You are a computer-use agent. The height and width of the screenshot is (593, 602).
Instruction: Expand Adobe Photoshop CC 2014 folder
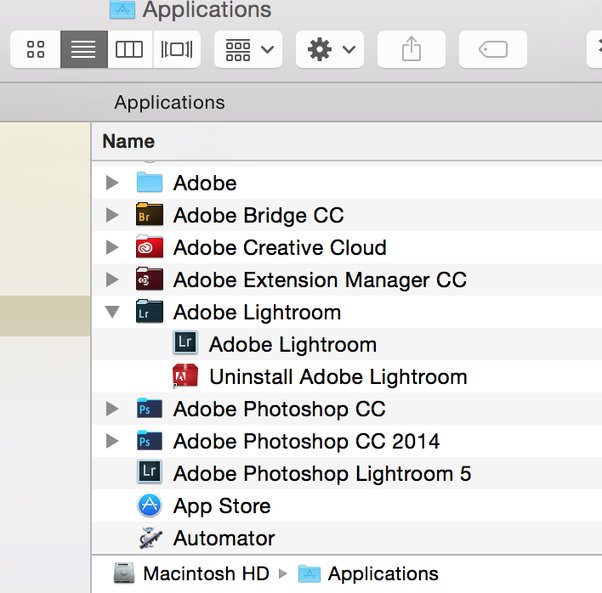112,441
